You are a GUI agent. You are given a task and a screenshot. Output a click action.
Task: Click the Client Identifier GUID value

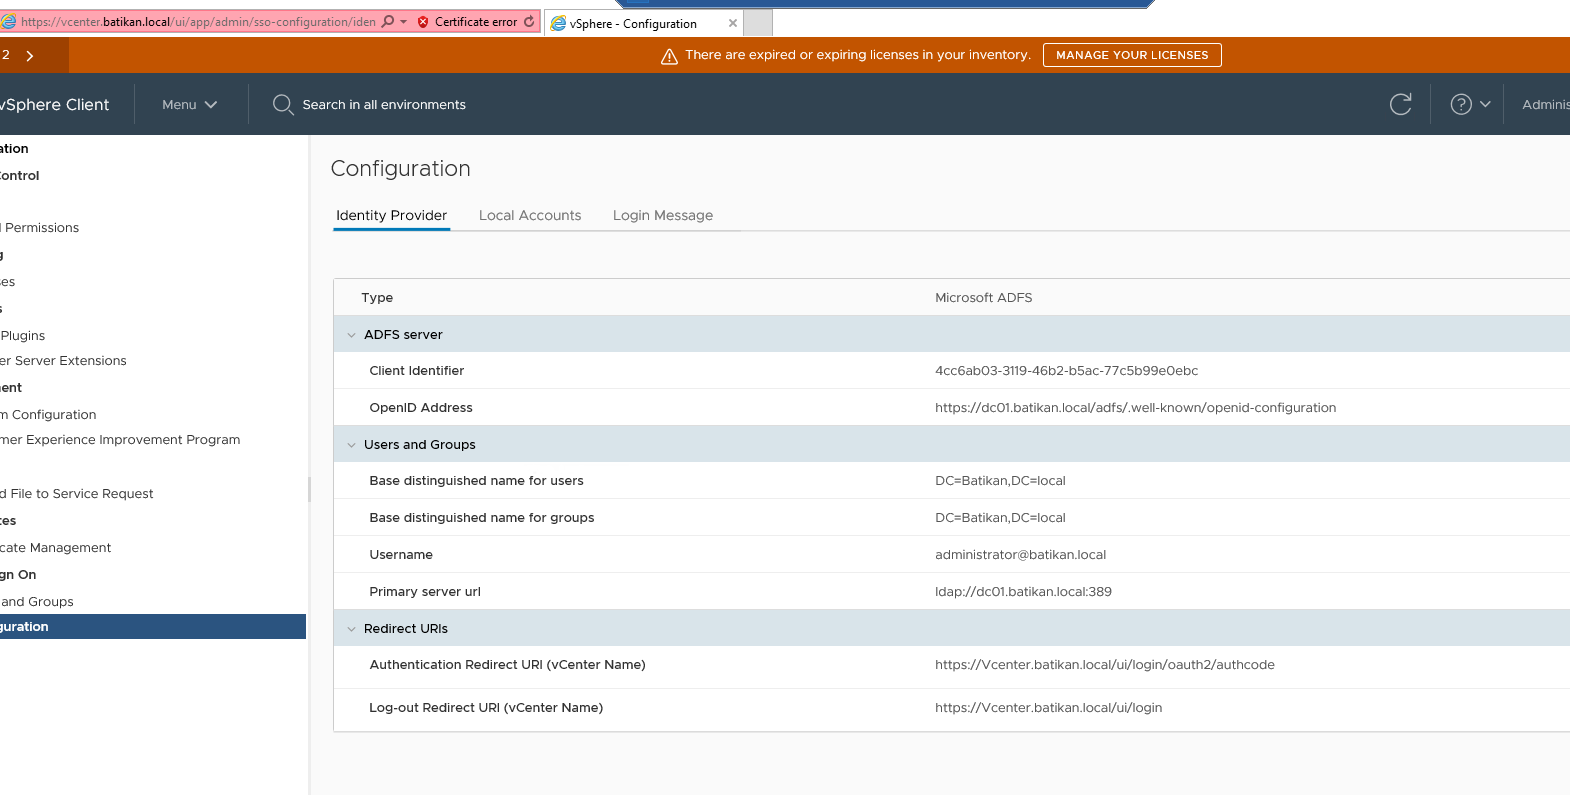click(1067, 371)
